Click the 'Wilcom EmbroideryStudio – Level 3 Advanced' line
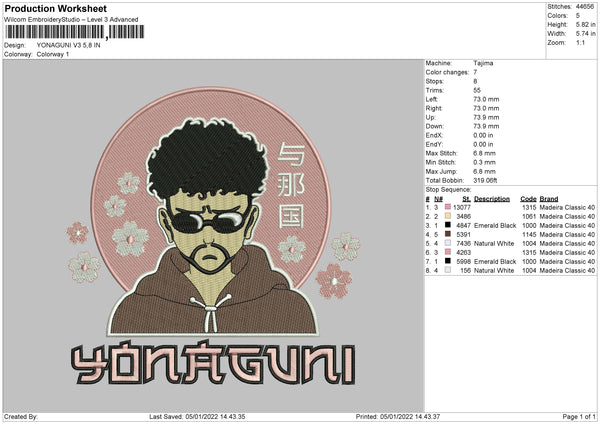600x424 pixels. [71, 20]
